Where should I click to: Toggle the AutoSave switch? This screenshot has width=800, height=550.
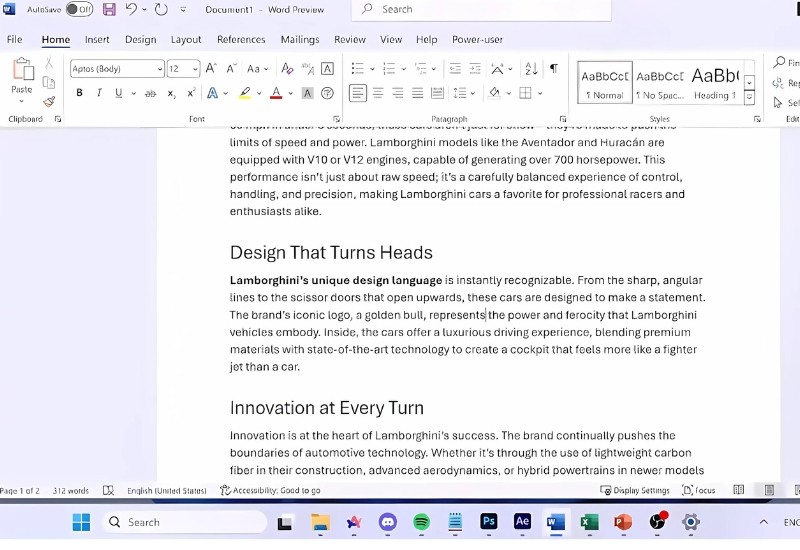(x=79, y=9)
